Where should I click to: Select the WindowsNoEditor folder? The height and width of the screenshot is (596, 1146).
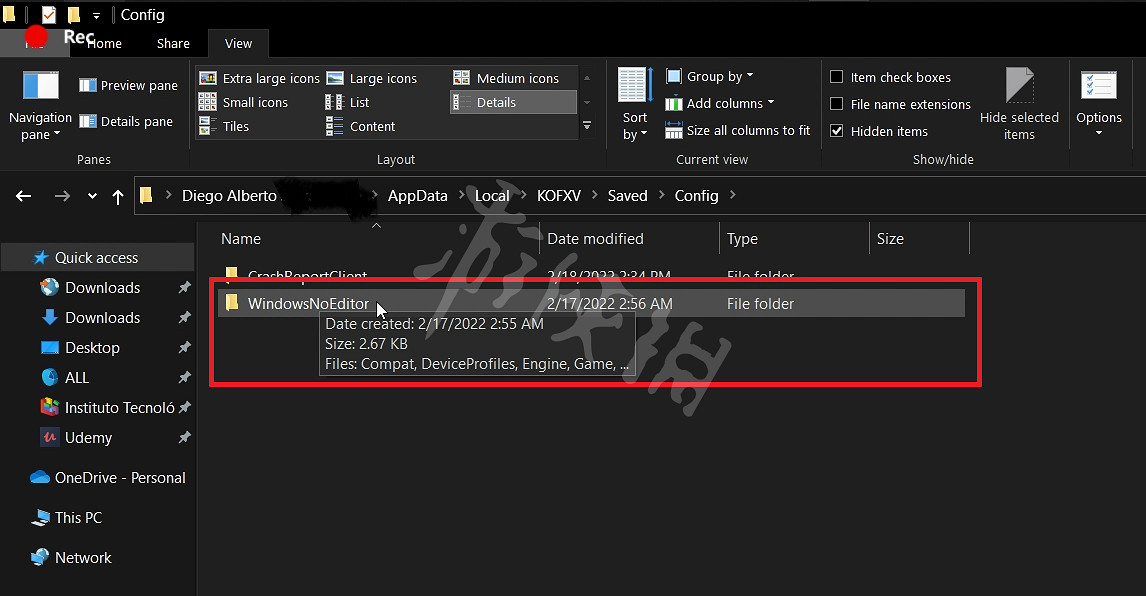(308, 304)
